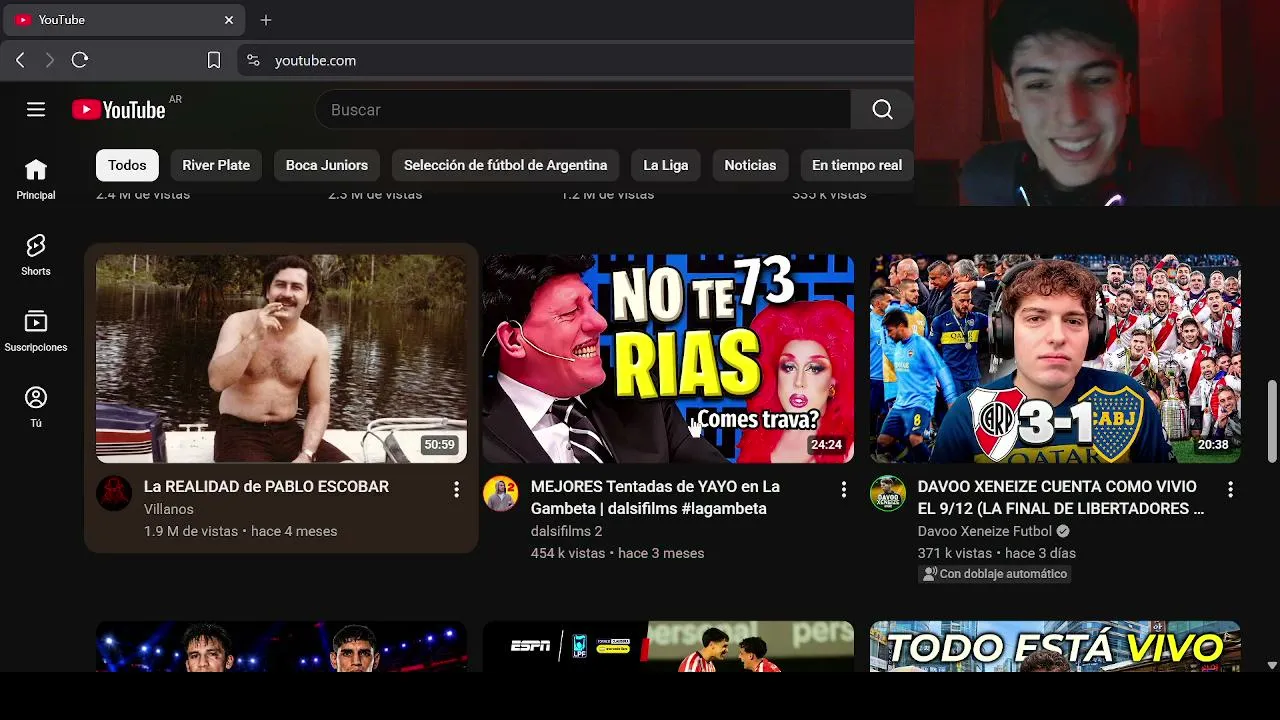Close the YouTube browser tab
This screenshot has width=1280, height=720.
click(229, 20)
